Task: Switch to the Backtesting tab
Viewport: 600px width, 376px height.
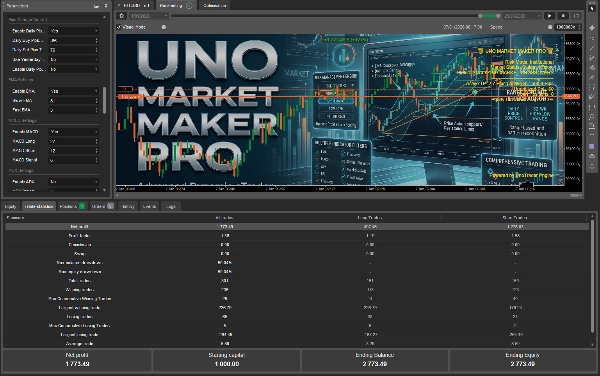Action: [x=176, y=5]
